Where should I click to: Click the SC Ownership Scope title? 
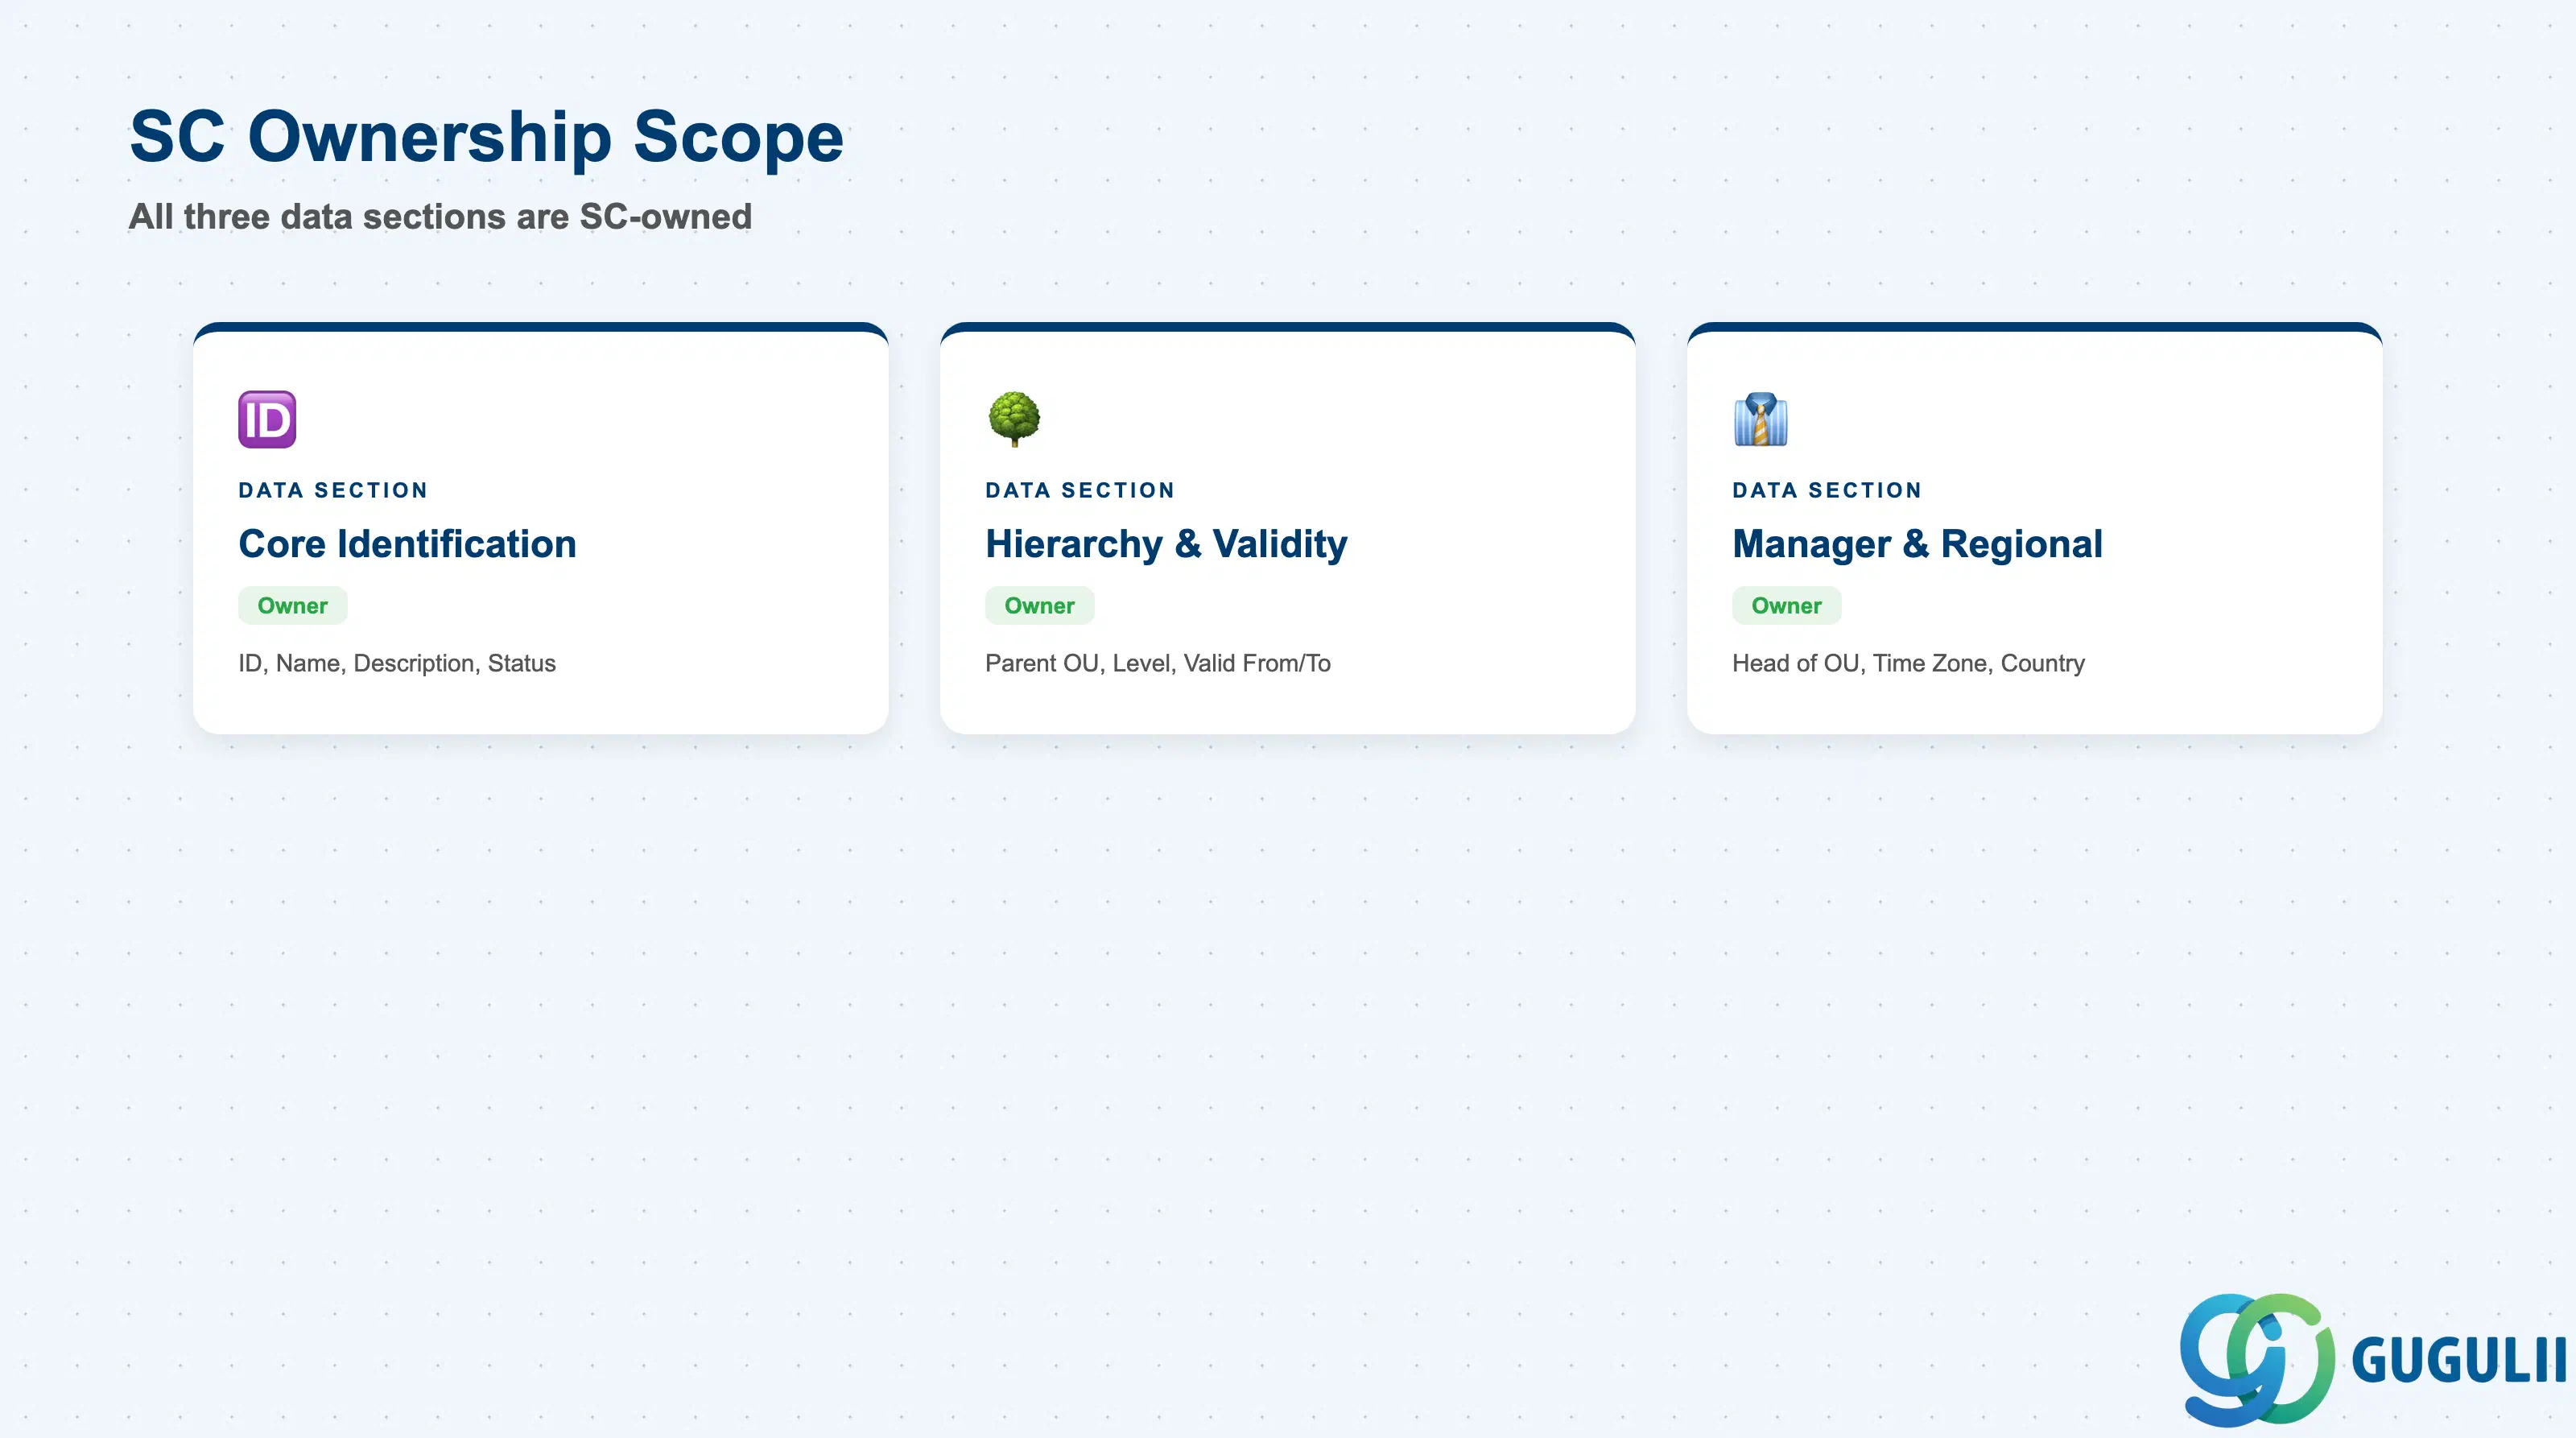487,137
